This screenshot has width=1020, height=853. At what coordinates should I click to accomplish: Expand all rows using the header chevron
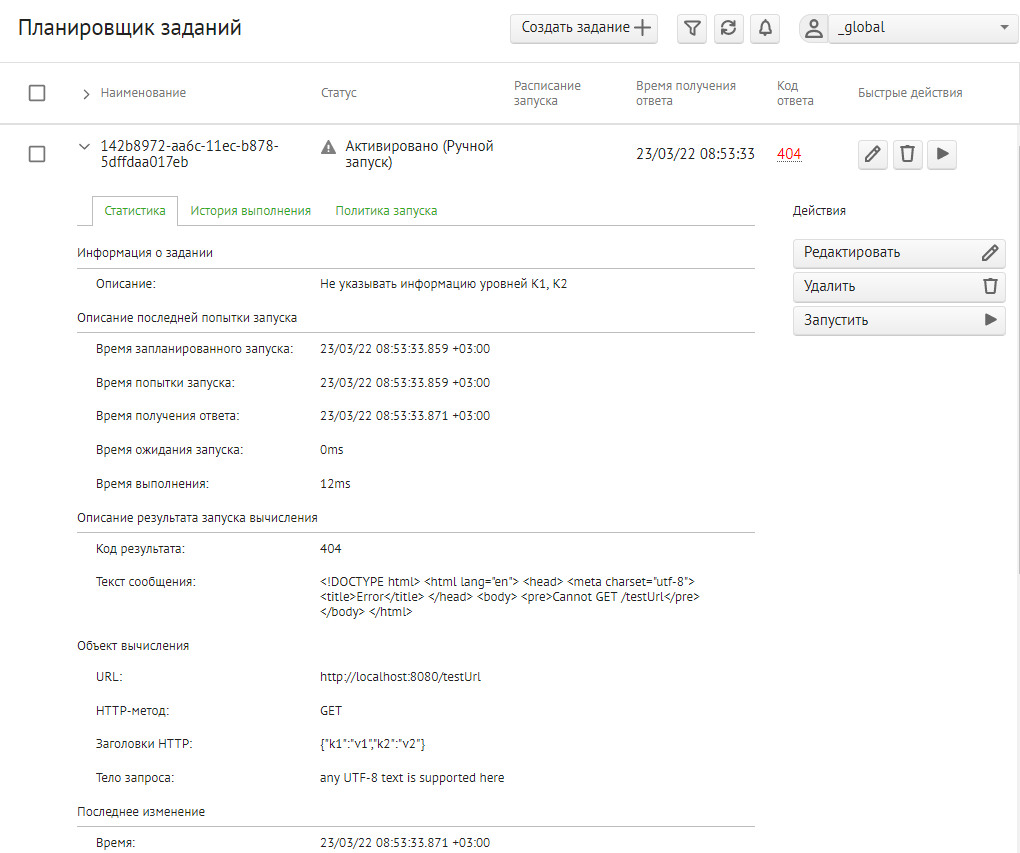86,94
